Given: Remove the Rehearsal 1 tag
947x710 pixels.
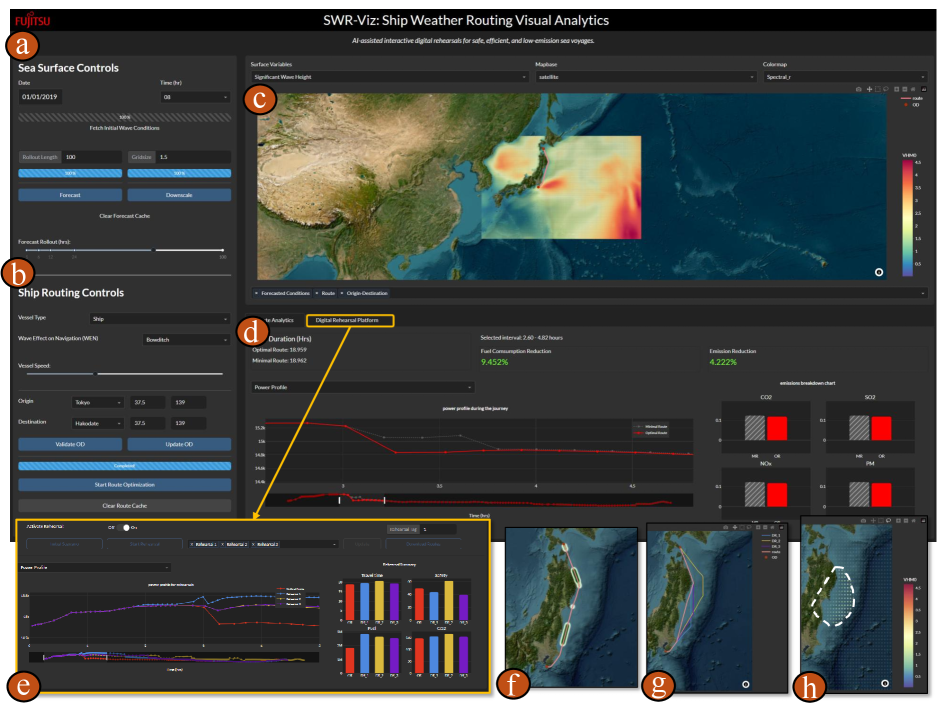Looking at the screenshot, I should coord(191,544).
